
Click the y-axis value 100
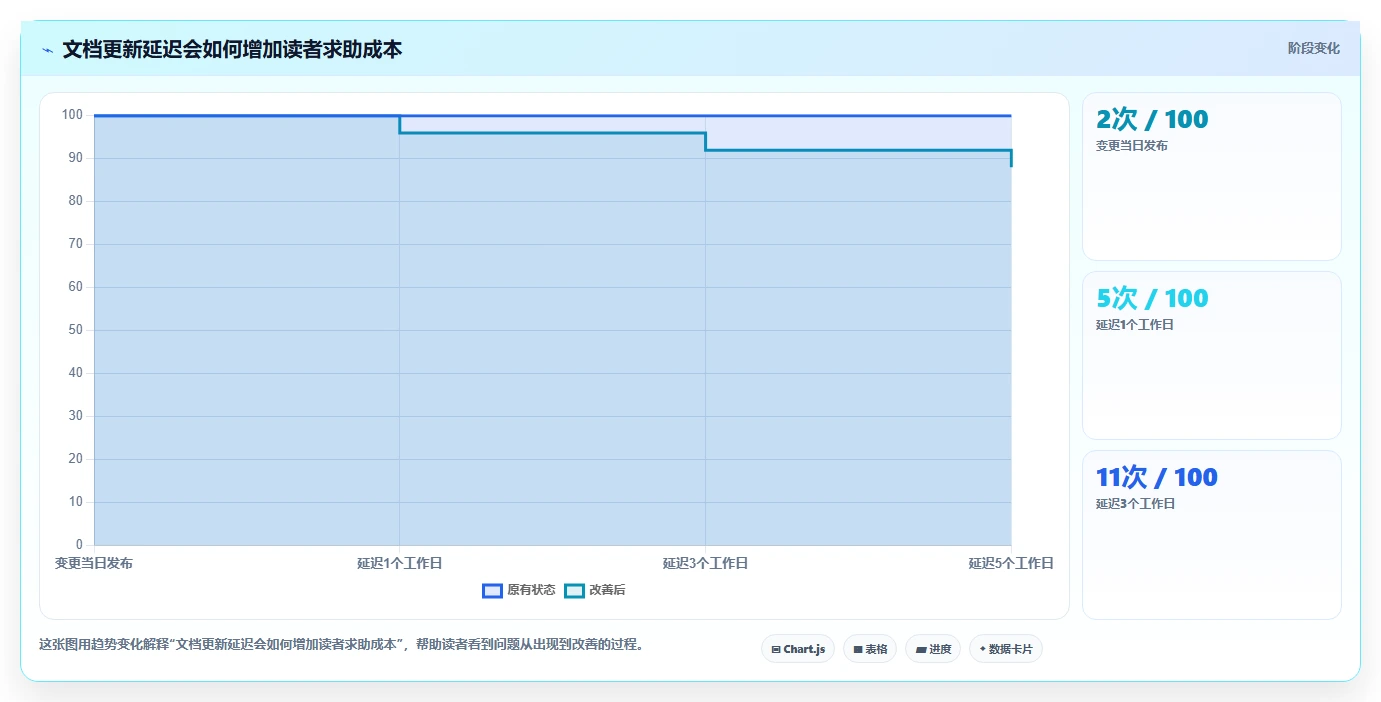(72, 115)
